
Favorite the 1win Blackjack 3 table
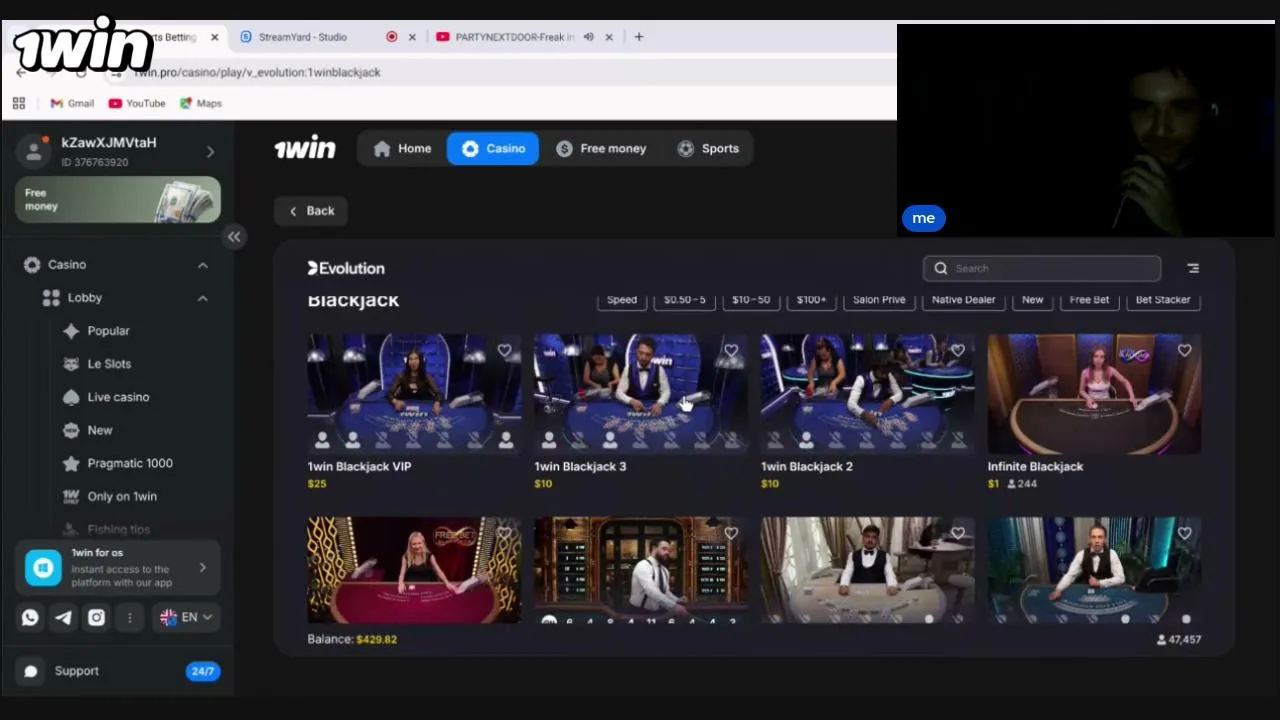[731, 351]
